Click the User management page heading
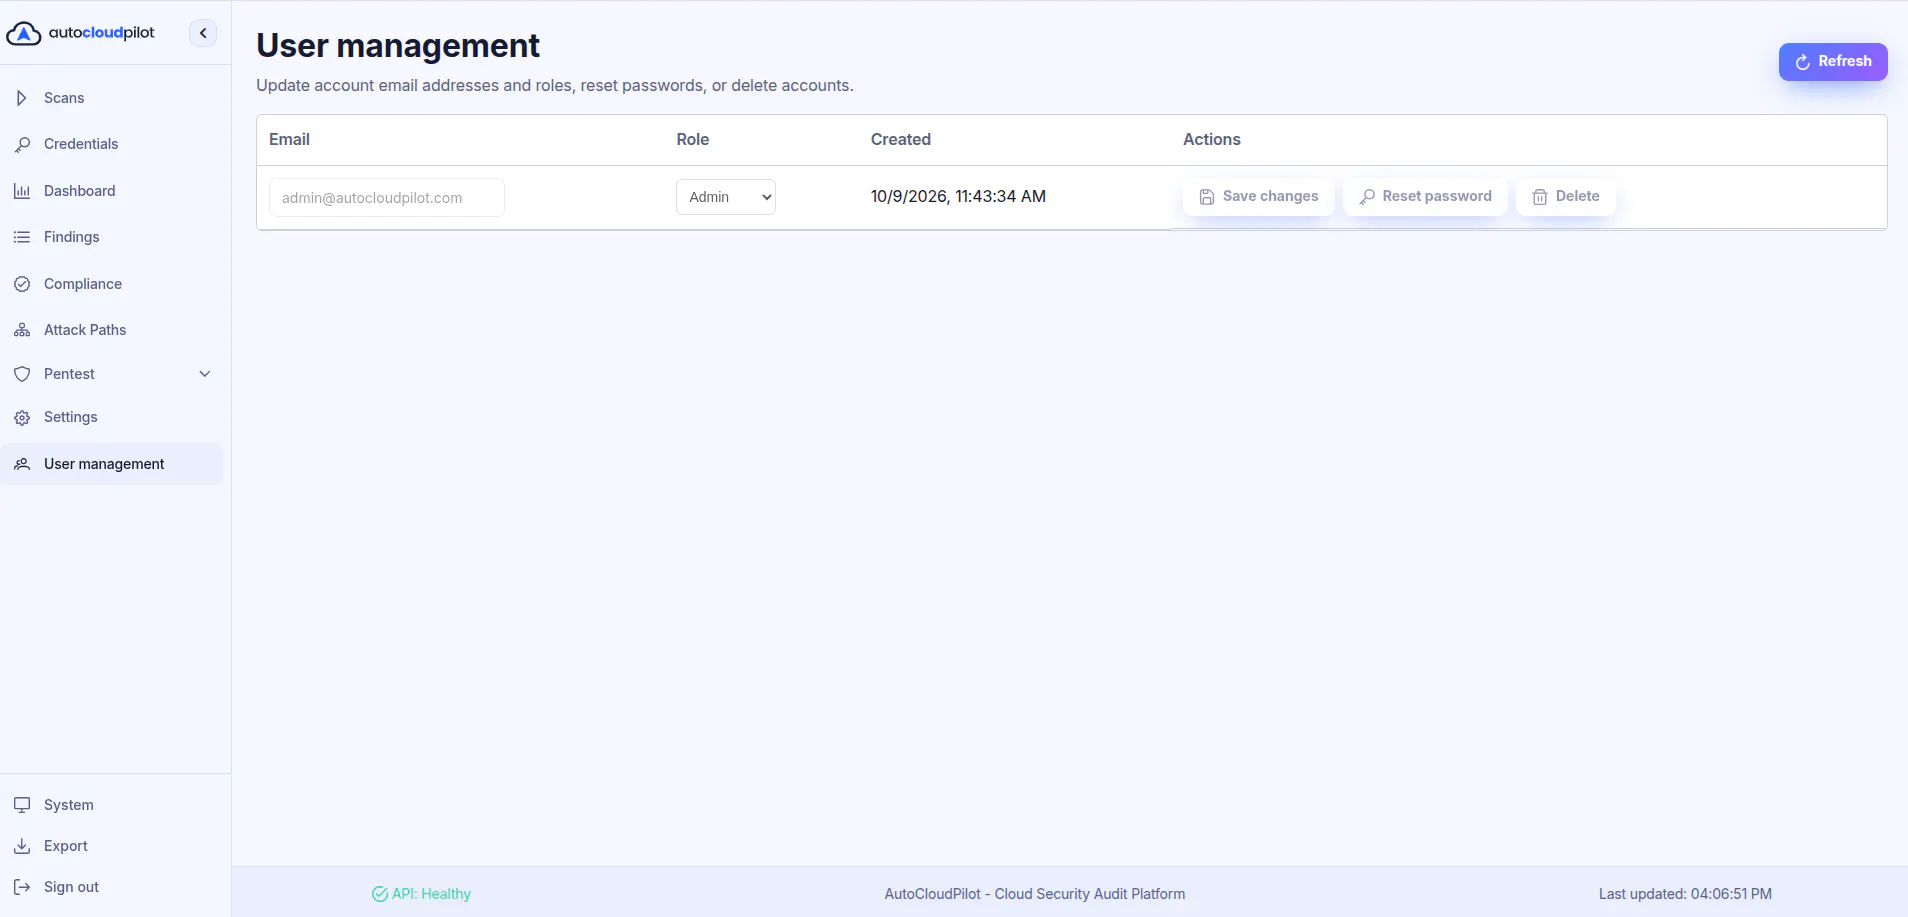 click(x=398, y=46)
